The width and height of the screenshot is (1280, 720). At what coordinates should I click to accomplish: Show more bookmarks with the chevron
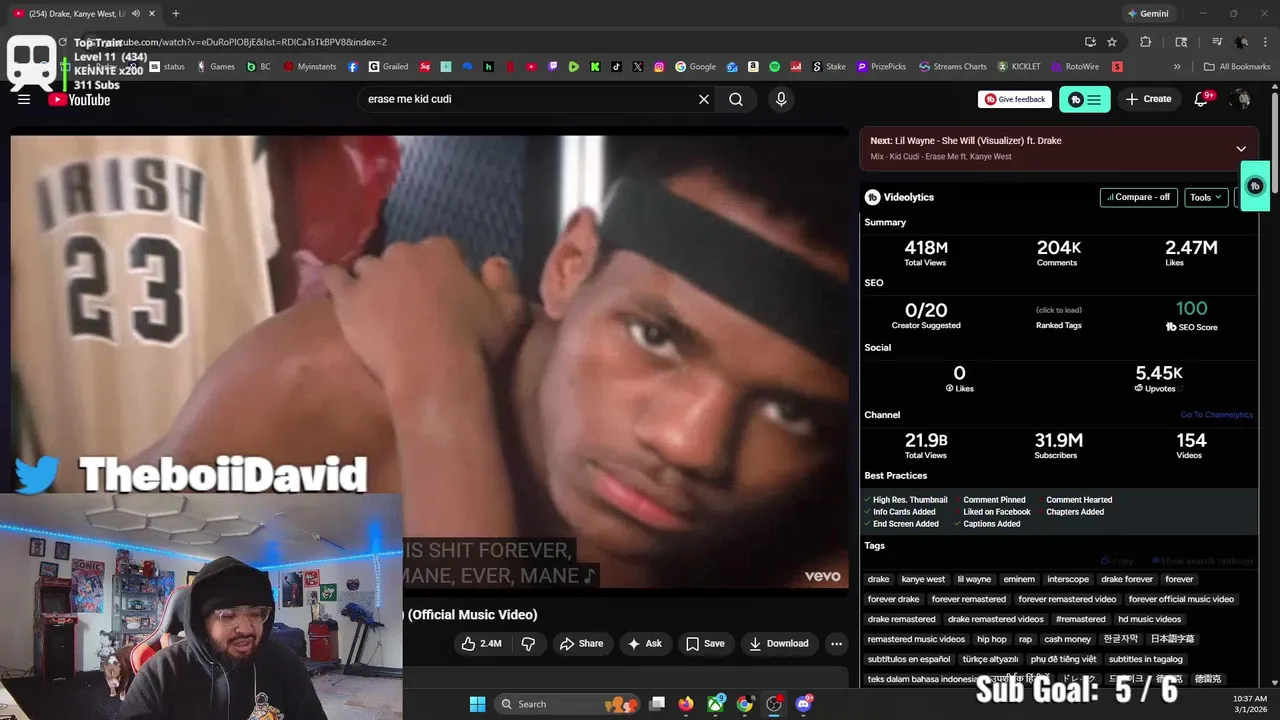click(x=1177, y=67)
